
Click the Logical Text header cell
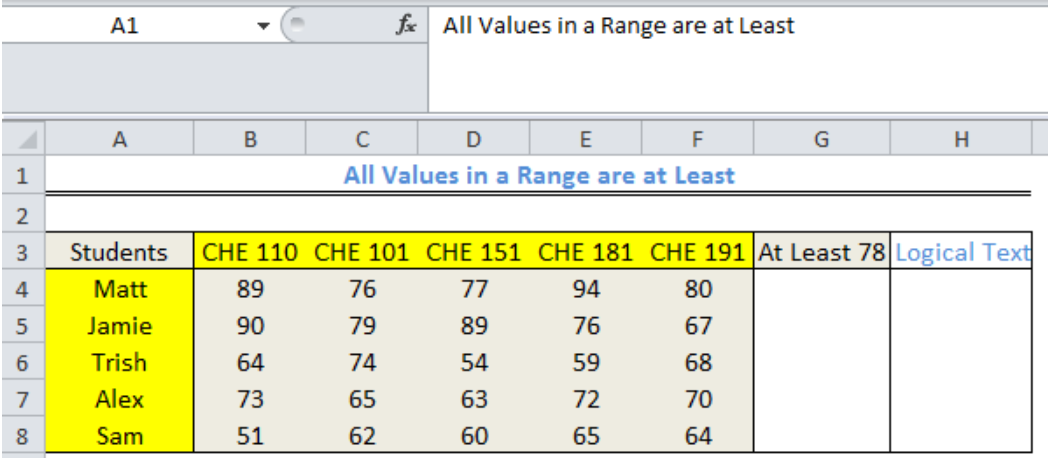click(x=961, y=252)
